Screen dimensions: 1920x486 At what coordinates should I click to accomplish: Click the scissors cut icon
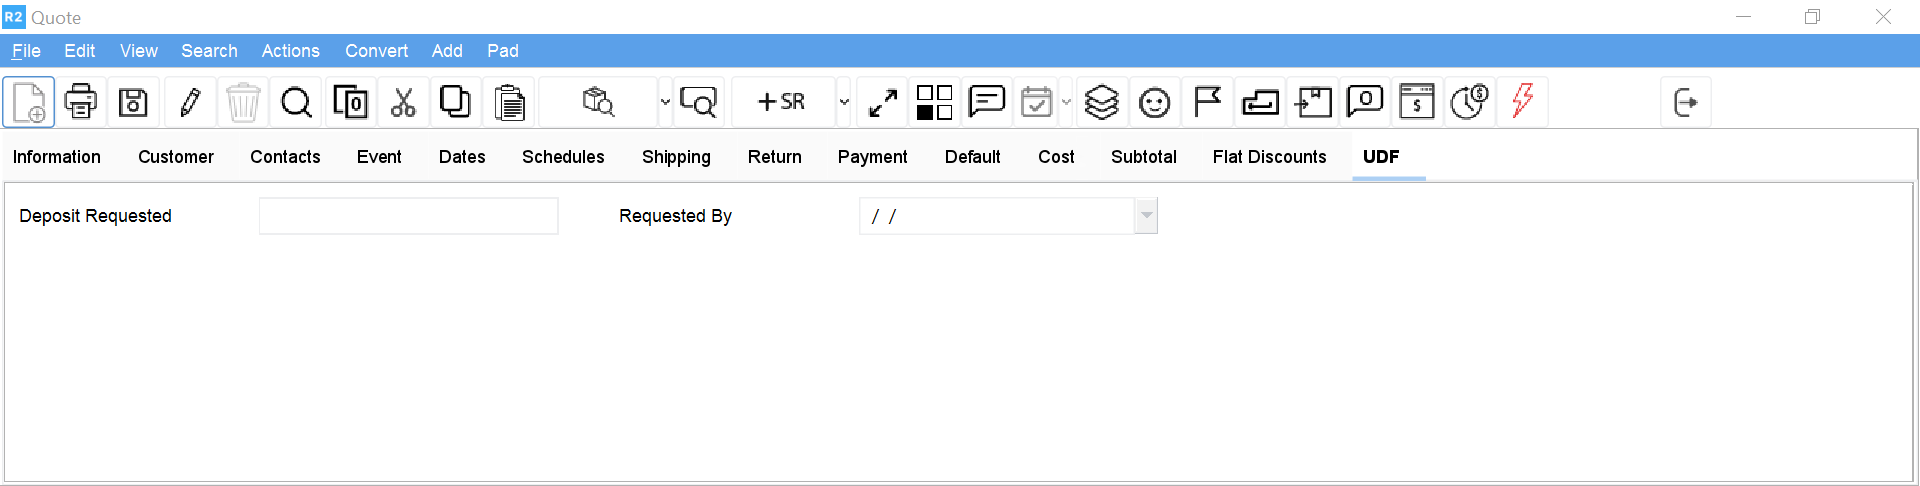pyautogui.click(x=403, y=102)
